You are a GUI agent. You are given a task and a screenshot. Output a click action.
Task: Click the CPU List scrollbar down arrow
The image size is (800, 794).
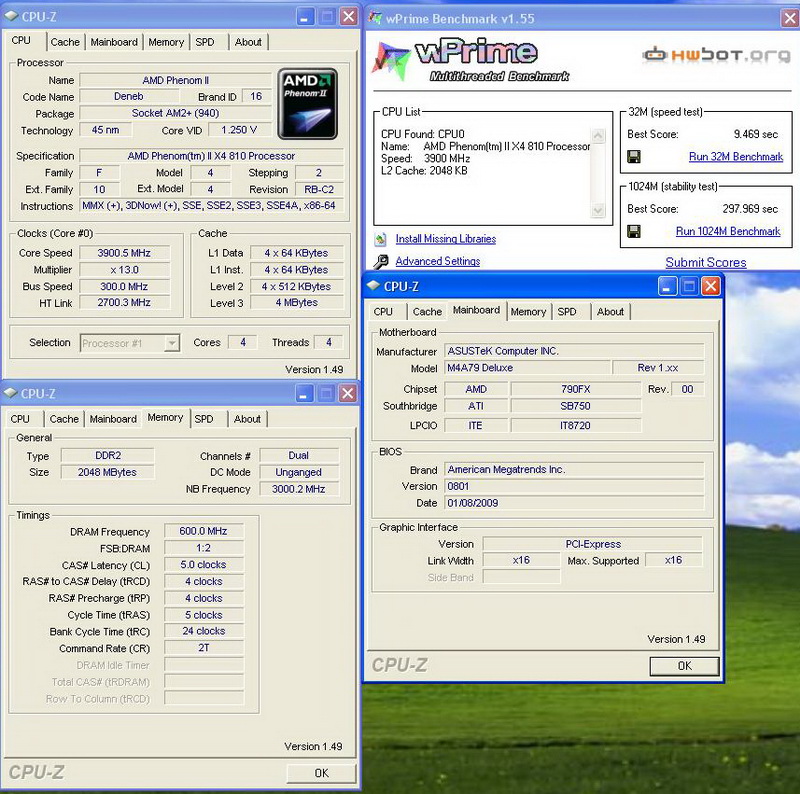(x=598, y=210)
